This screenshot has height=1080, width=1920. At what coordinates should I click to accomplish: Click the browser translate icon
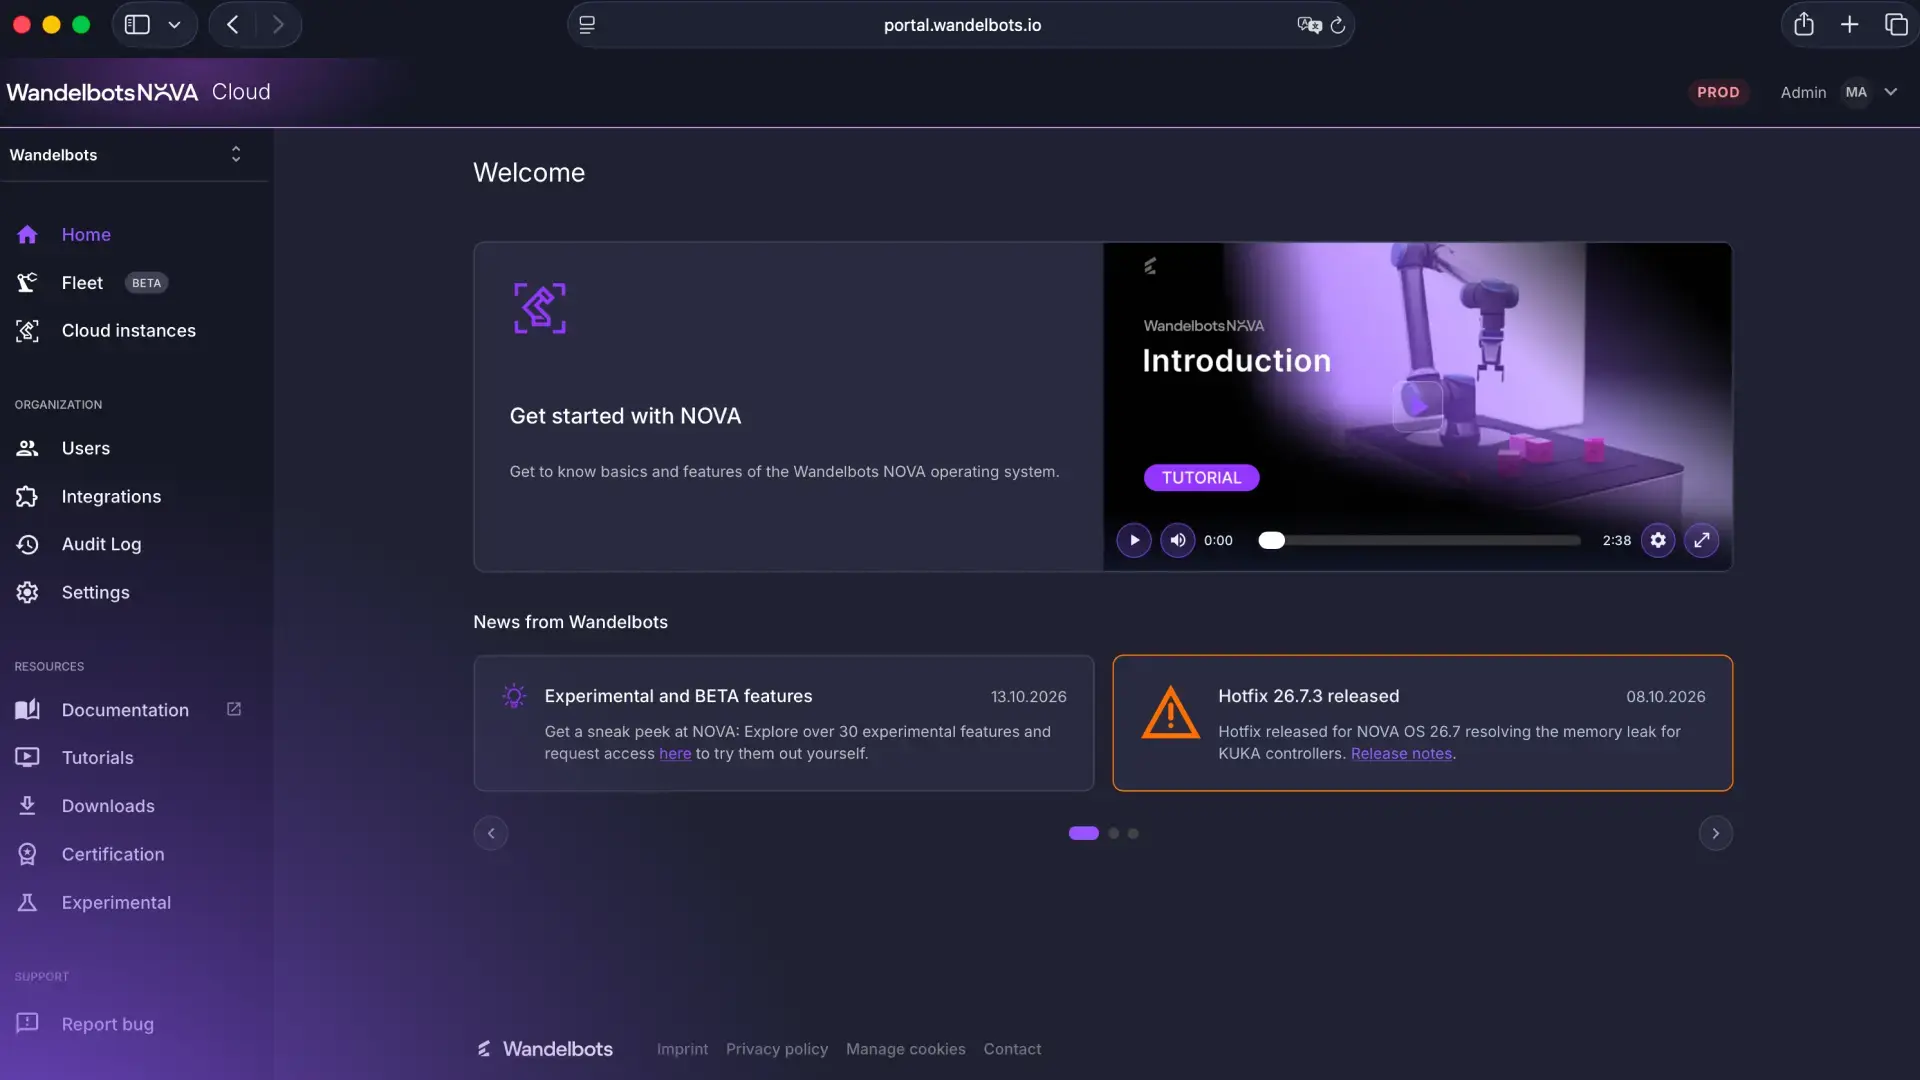[x=1309, y=25]
